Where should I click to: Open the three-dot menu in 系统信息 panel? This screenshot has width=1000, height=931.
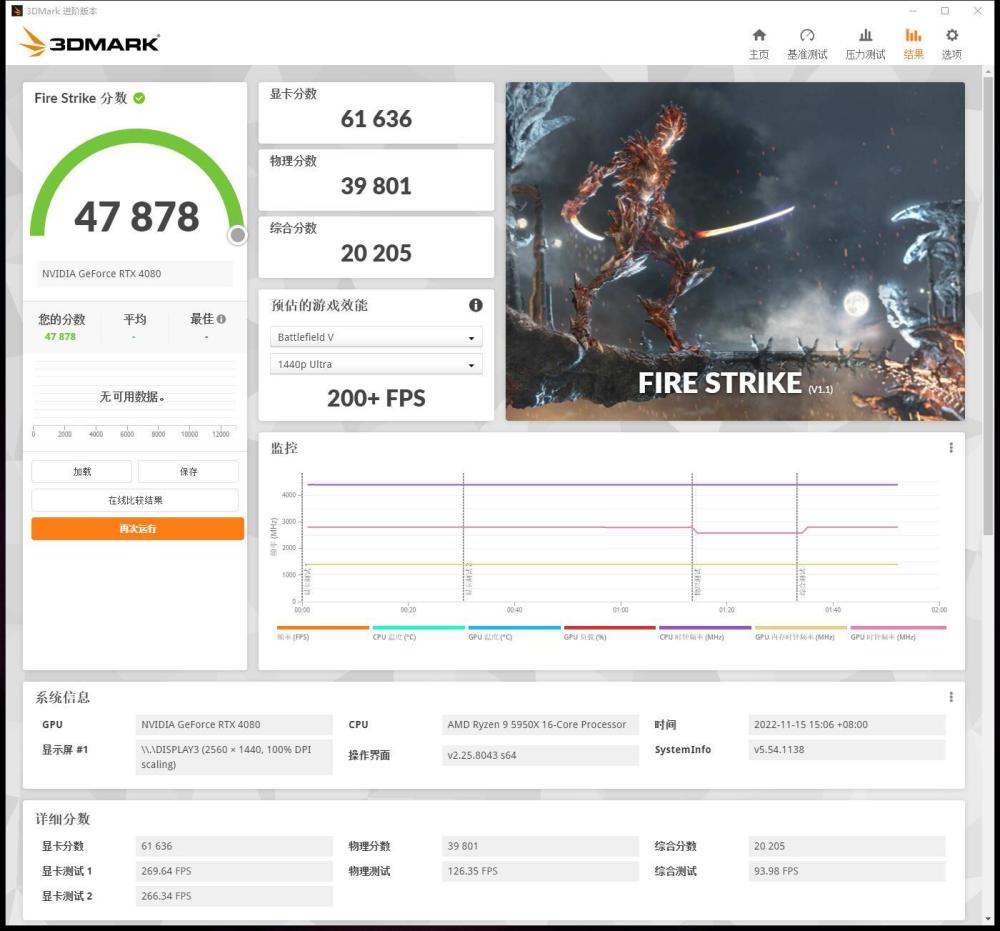coord(950,697)
